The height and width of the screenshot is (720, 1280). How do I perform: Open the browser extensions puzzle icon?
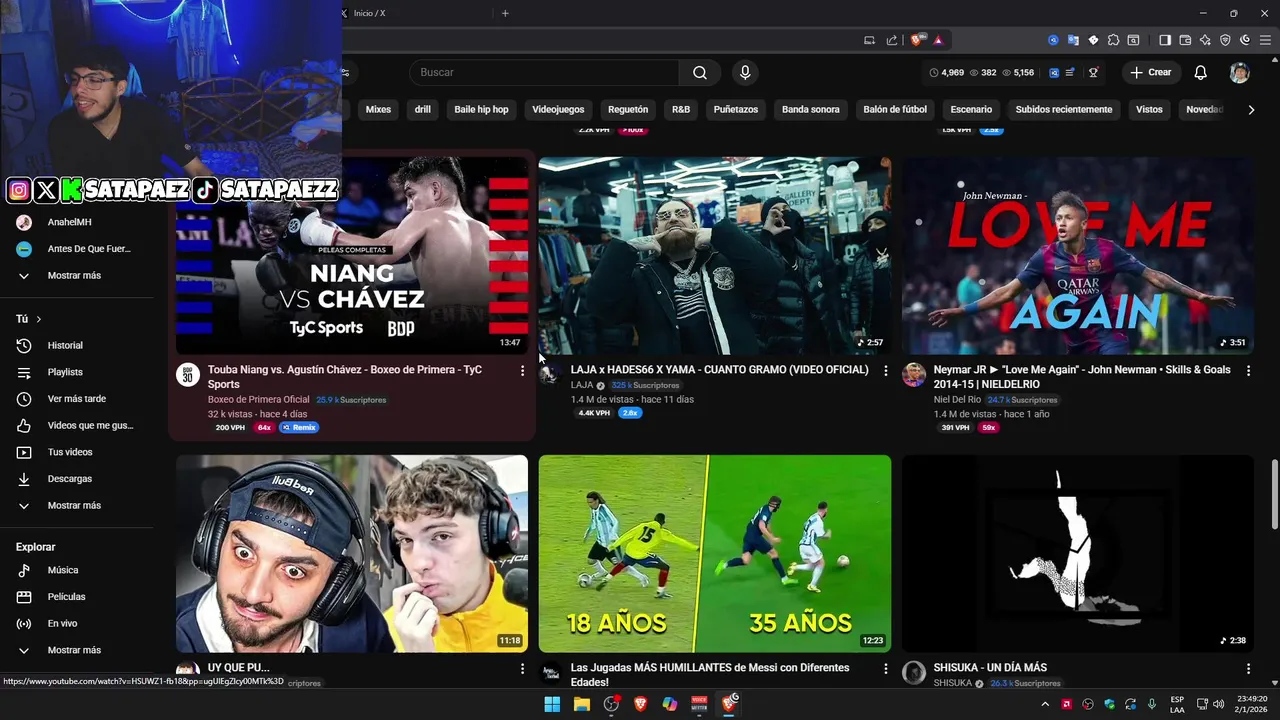pyautogui.click(x=1113, y=40)
